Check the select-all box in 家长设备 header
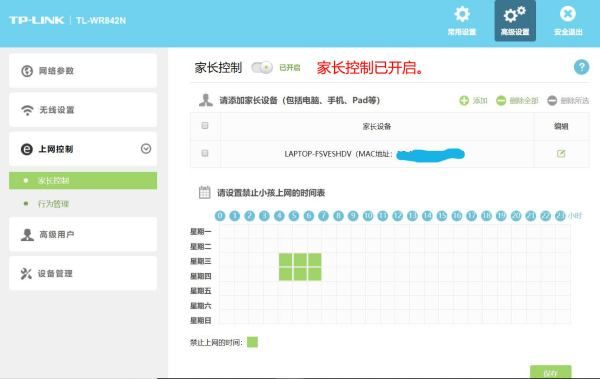The image size is (600, 379). pos(205,126)
